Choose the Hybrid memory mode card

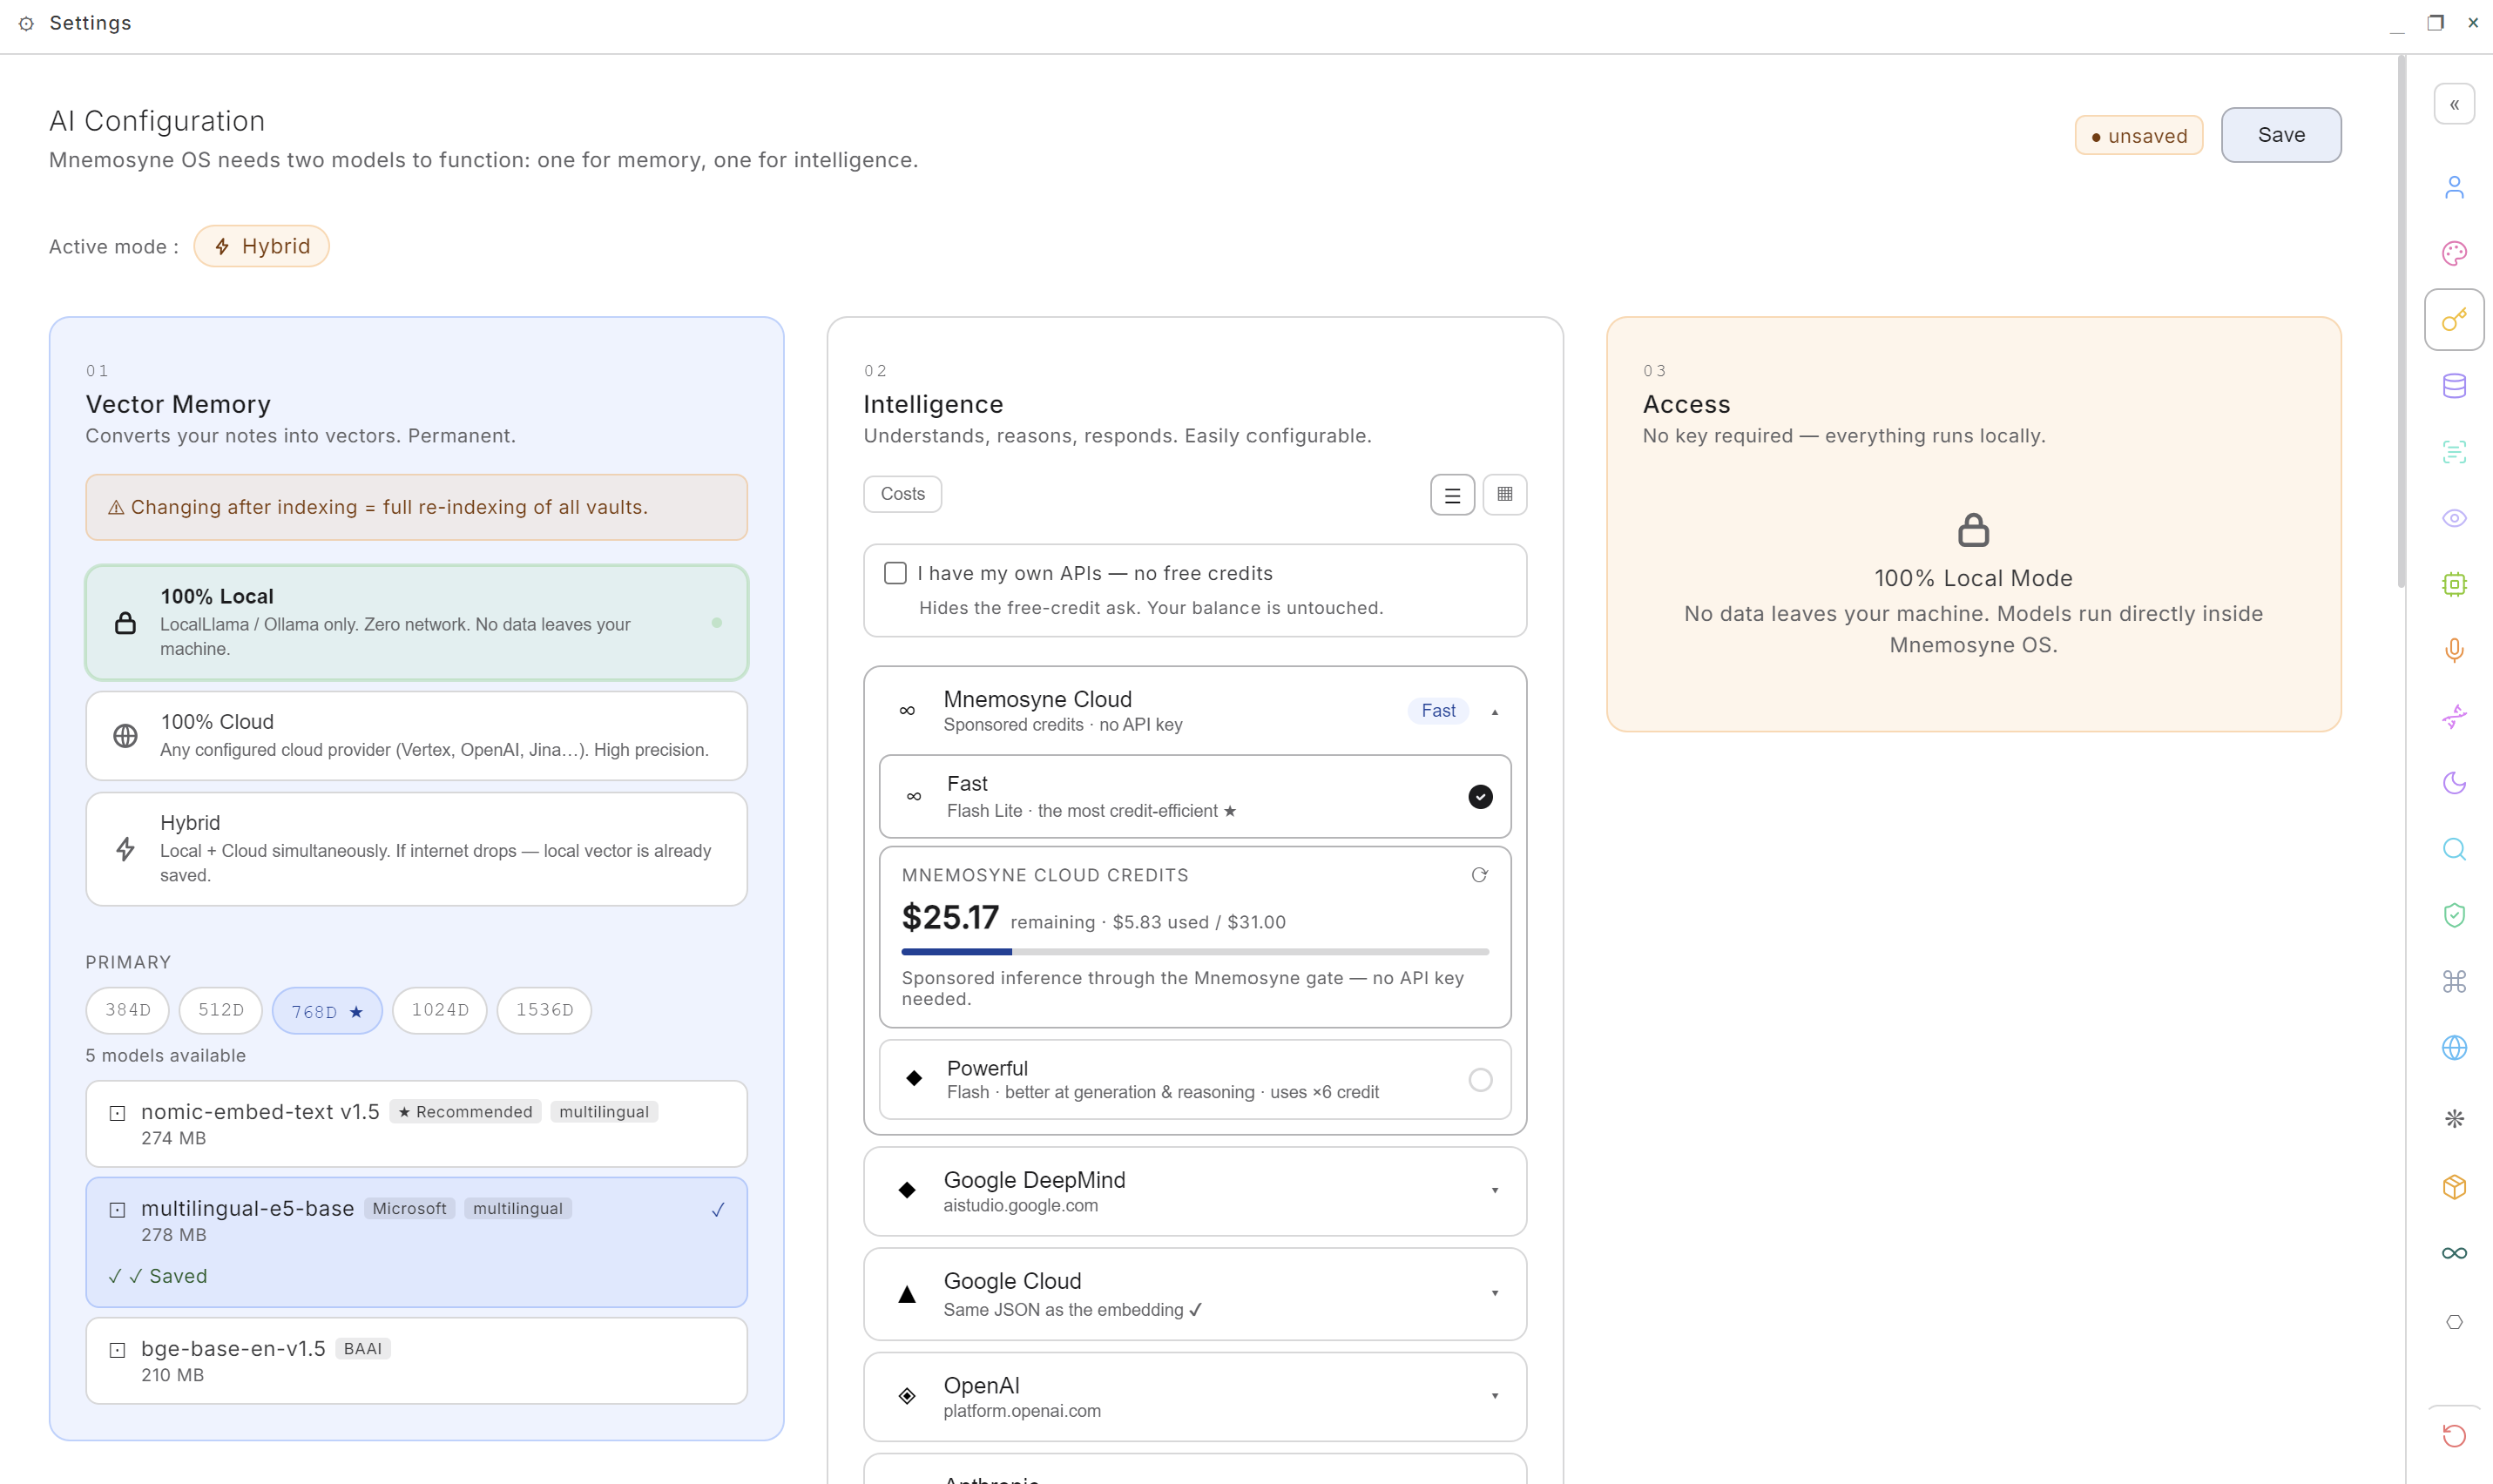click(416, 848)
